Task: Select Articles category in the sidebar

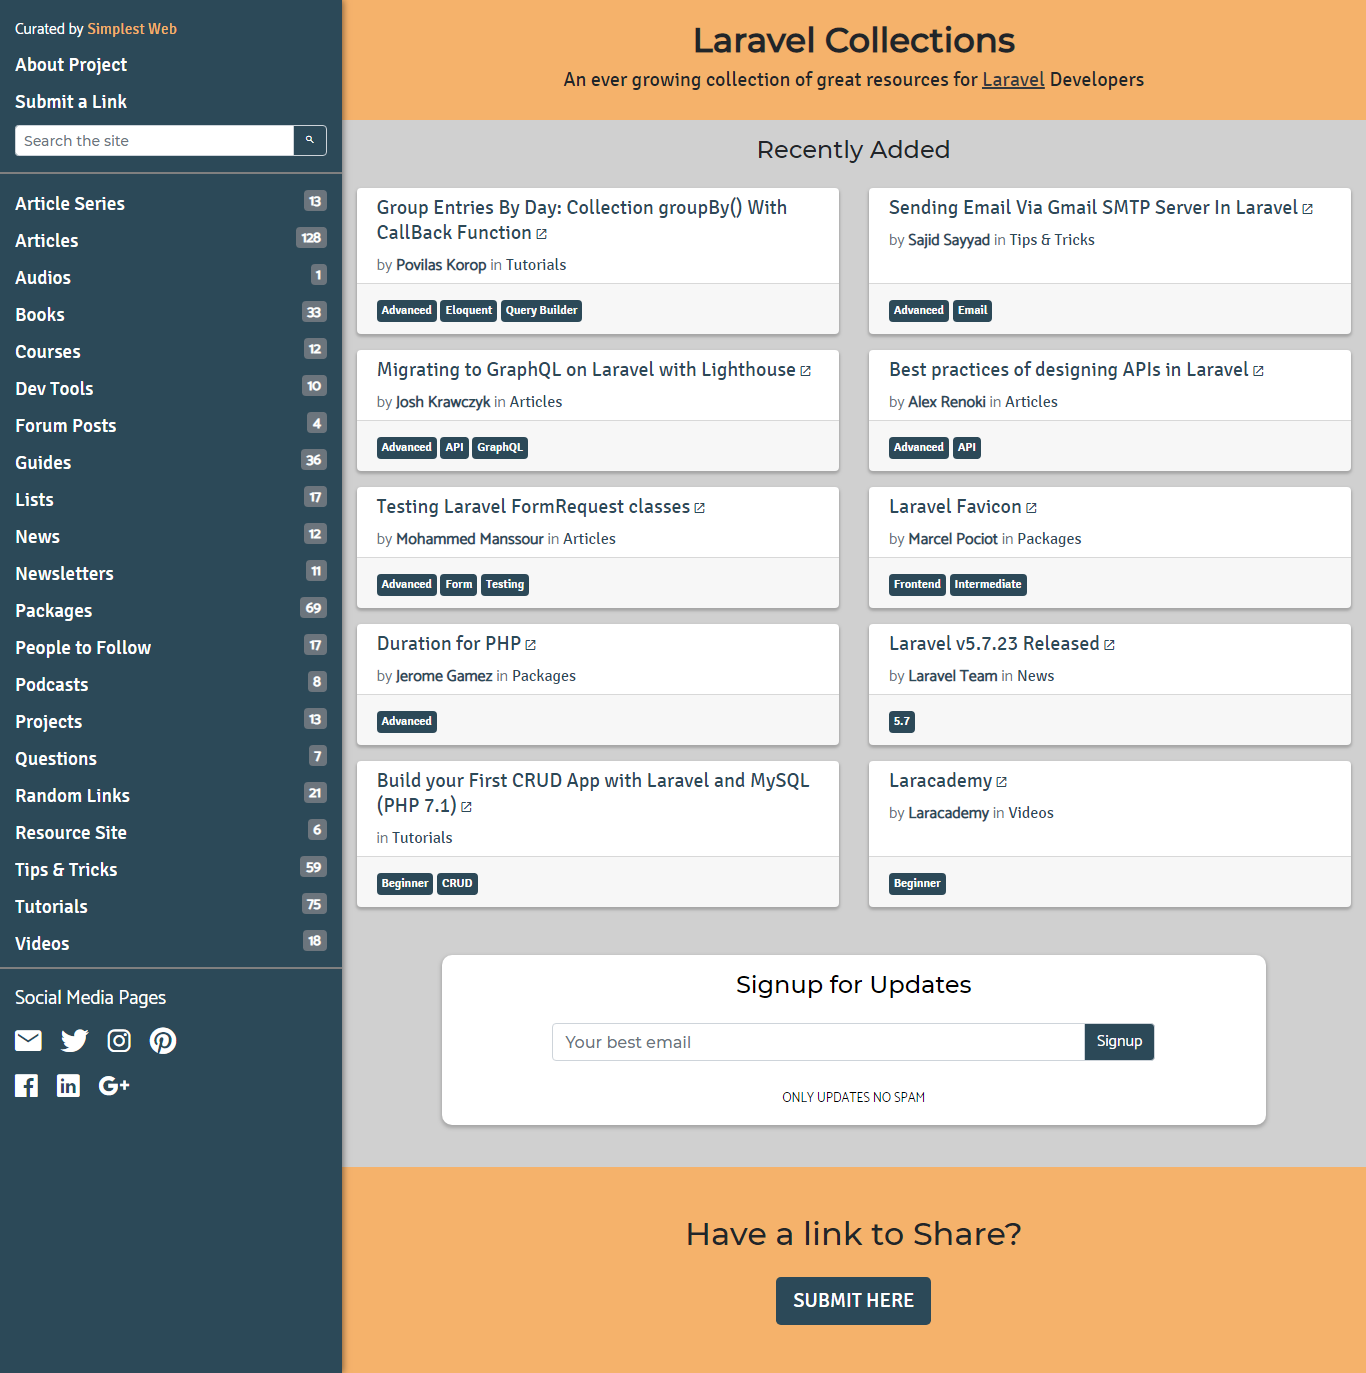Action: pos(46,240)
